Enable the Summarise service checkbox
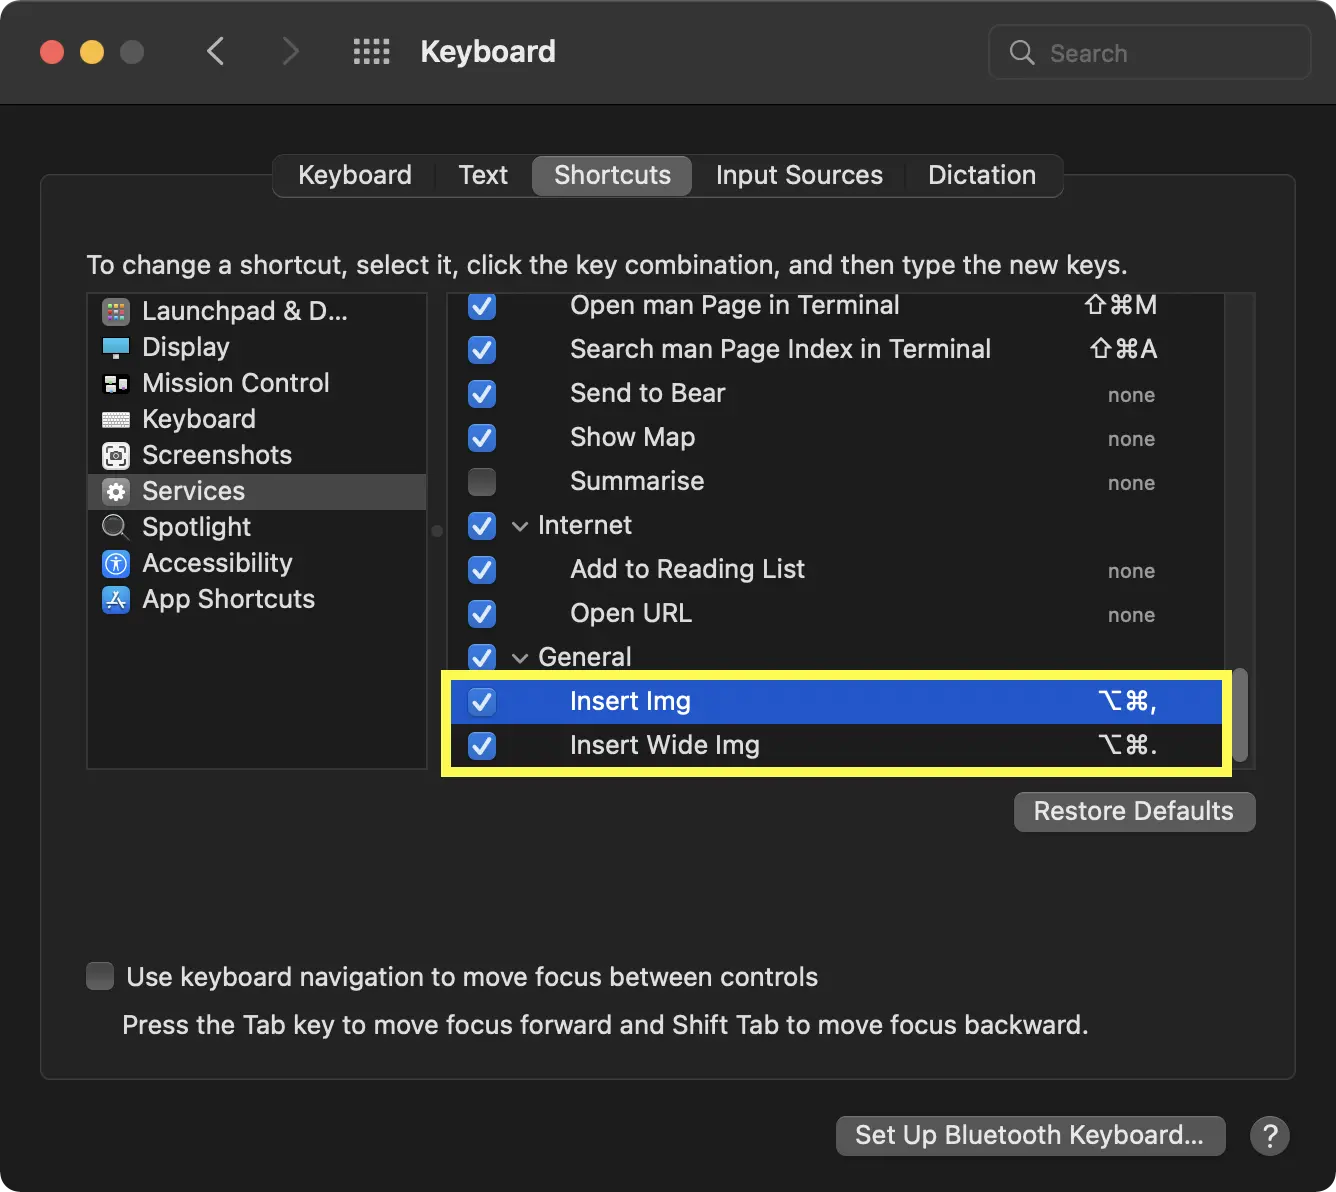The width and height of the screenshot is (1336, 1192). (x=481, y=481)
